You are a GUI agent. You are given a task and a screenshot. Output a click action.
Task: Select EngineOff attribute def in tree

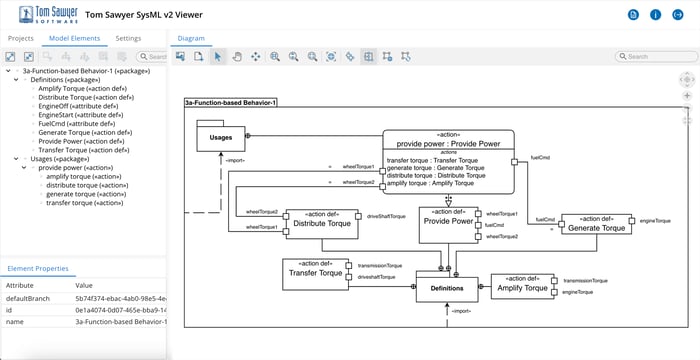click(78, 106)
